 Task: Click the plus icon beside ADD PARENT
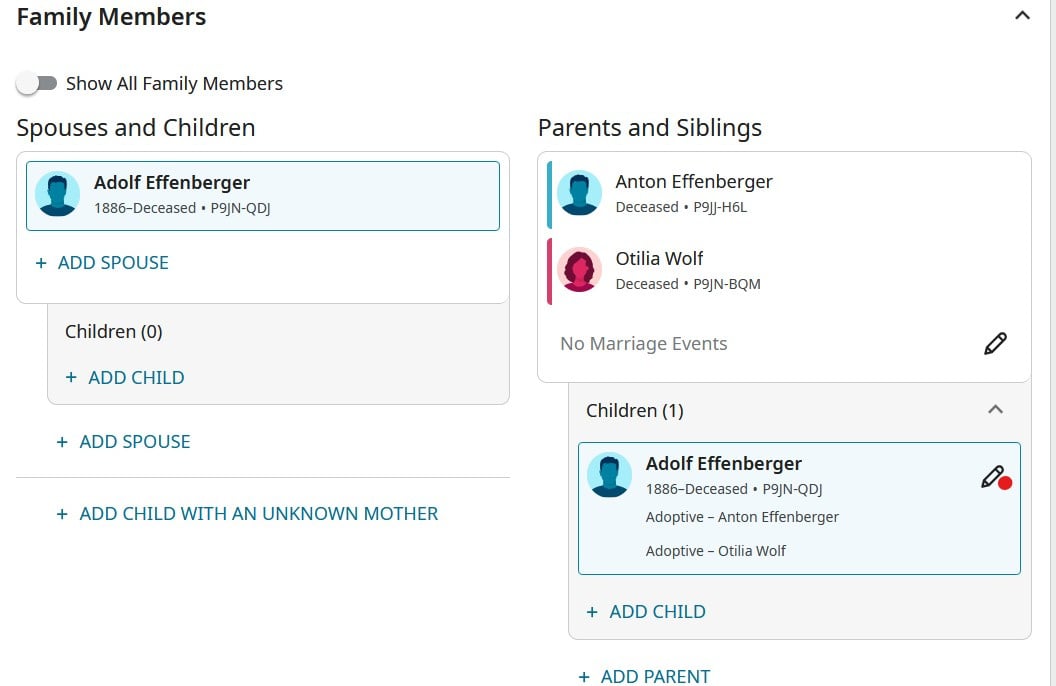[584, 677]
